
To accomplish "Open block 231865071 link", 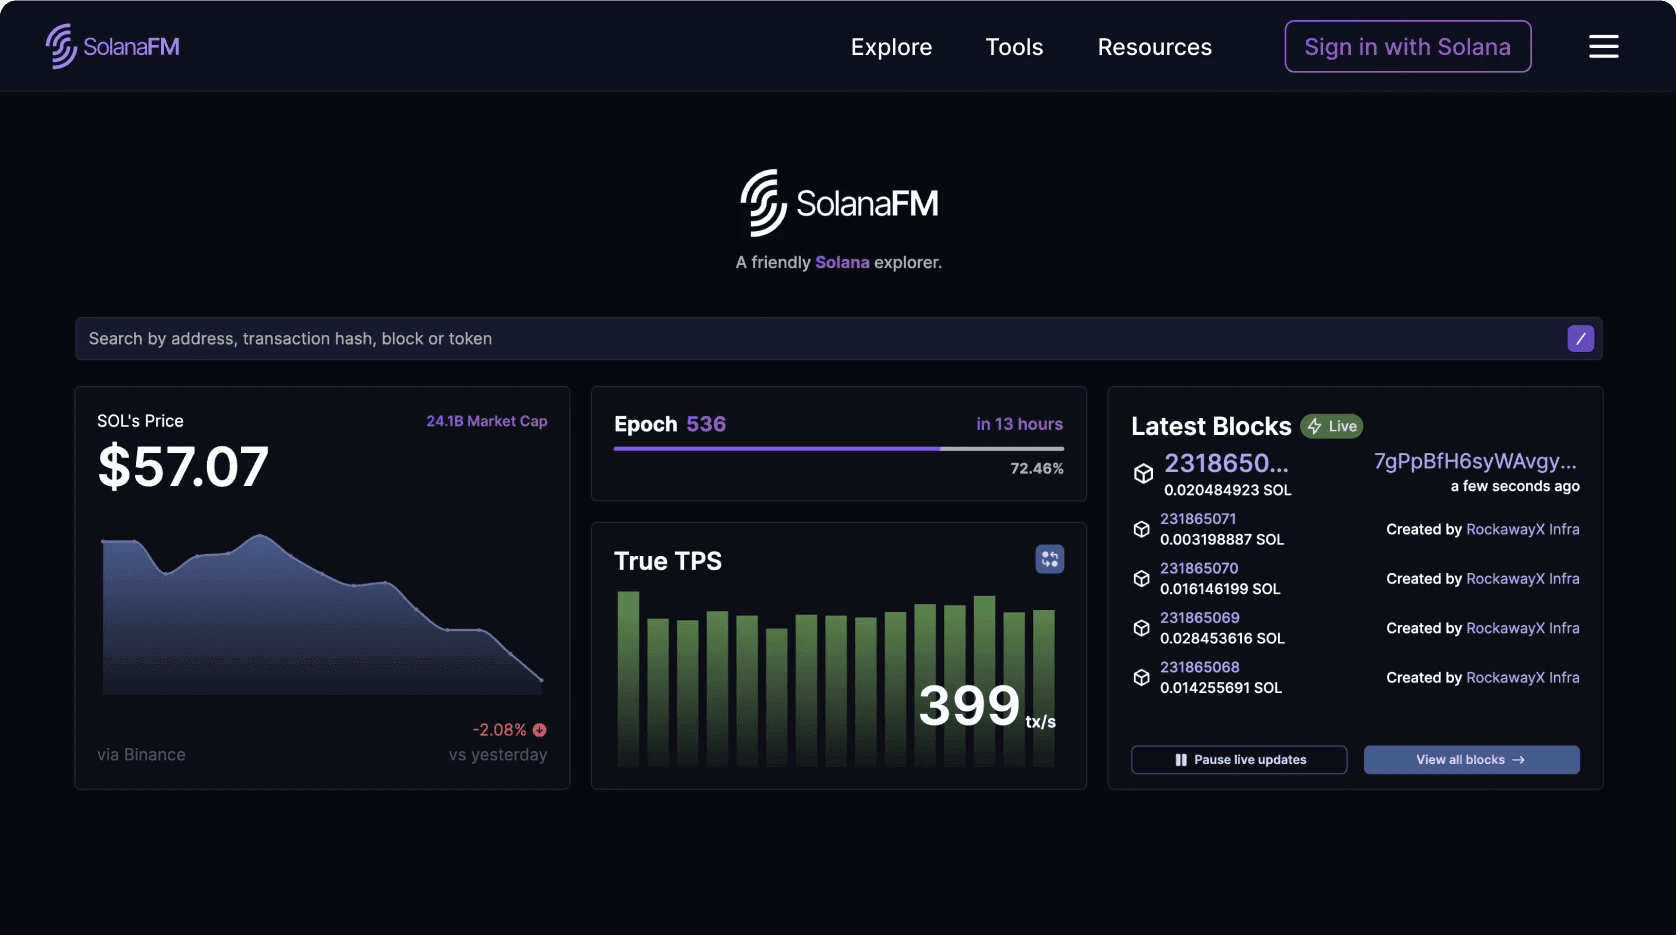I will pos(1198,519).
